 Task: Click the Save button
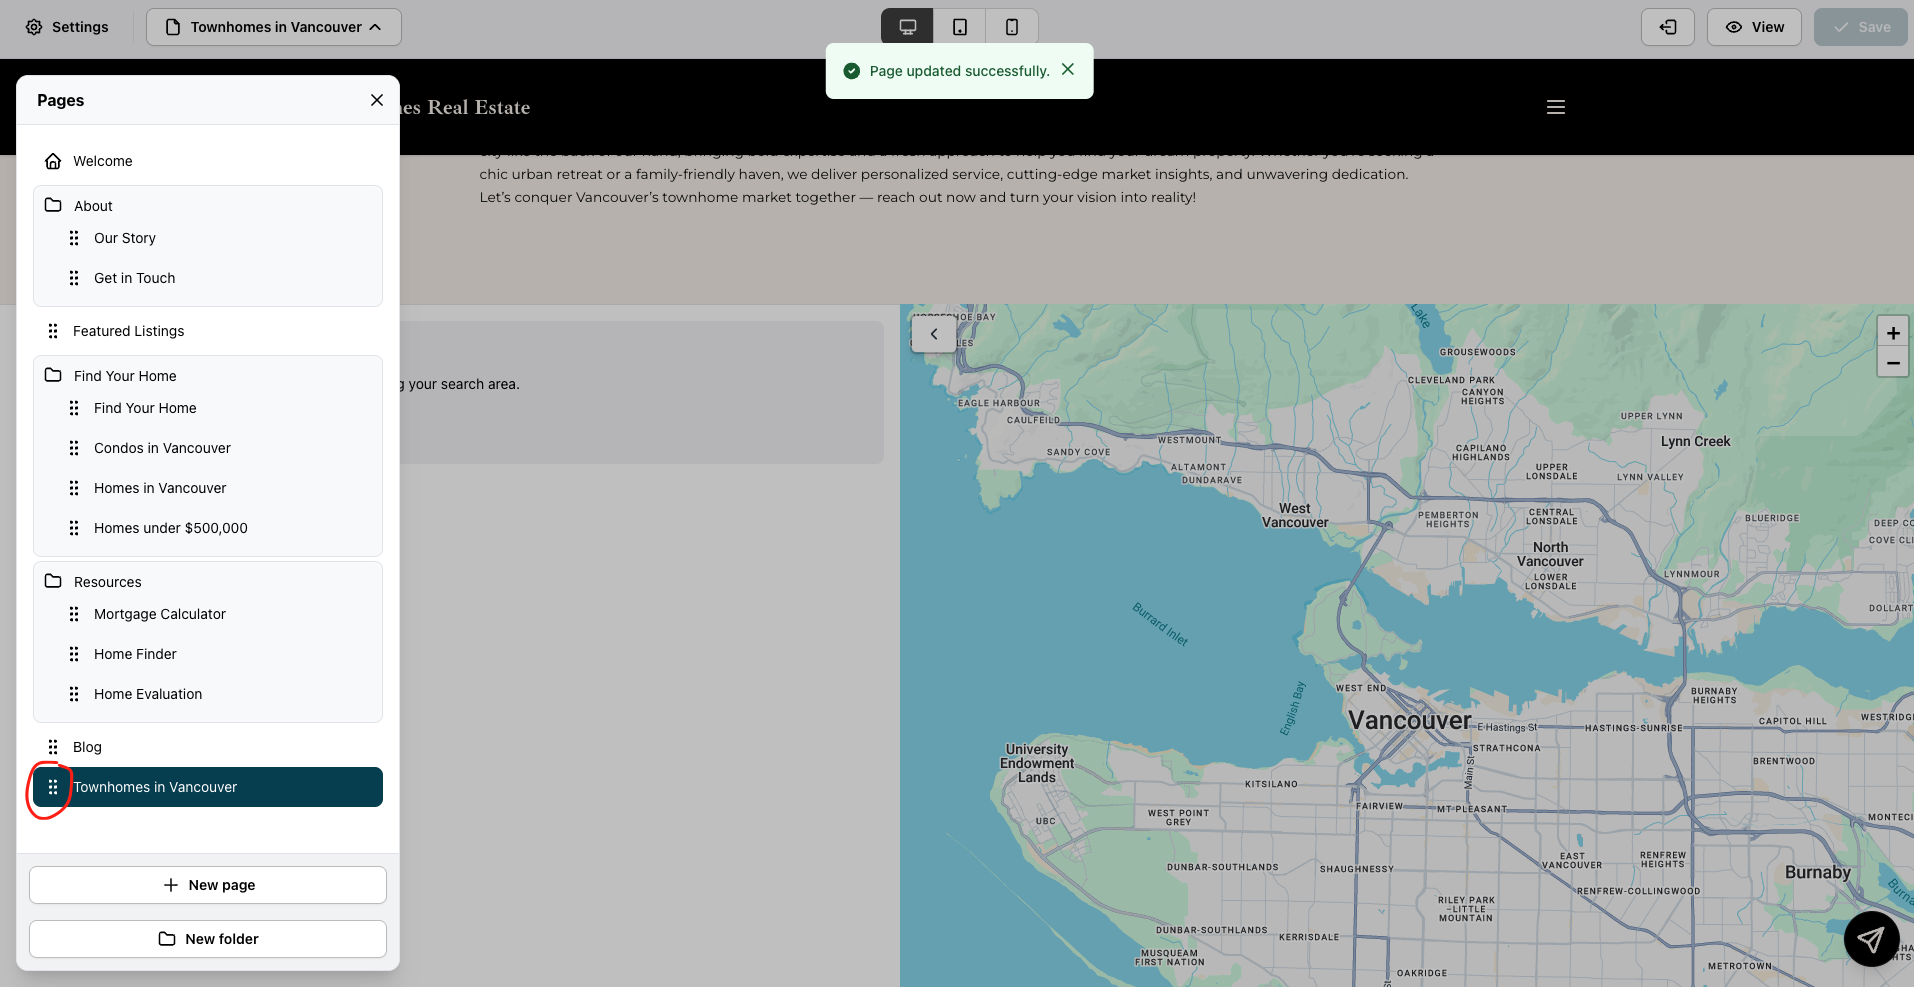1861,27
